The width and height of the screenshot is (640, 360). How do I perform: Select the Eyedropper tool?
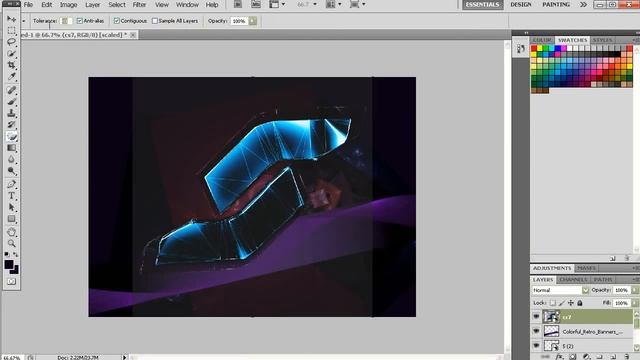pyautogui.click(x=11, y=76)
